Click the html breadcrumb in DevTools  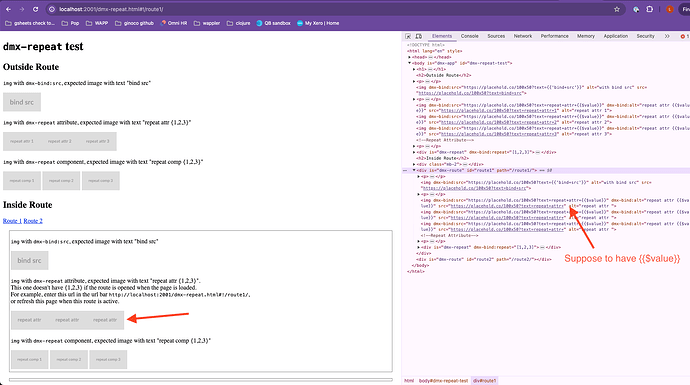click(409, 381)
